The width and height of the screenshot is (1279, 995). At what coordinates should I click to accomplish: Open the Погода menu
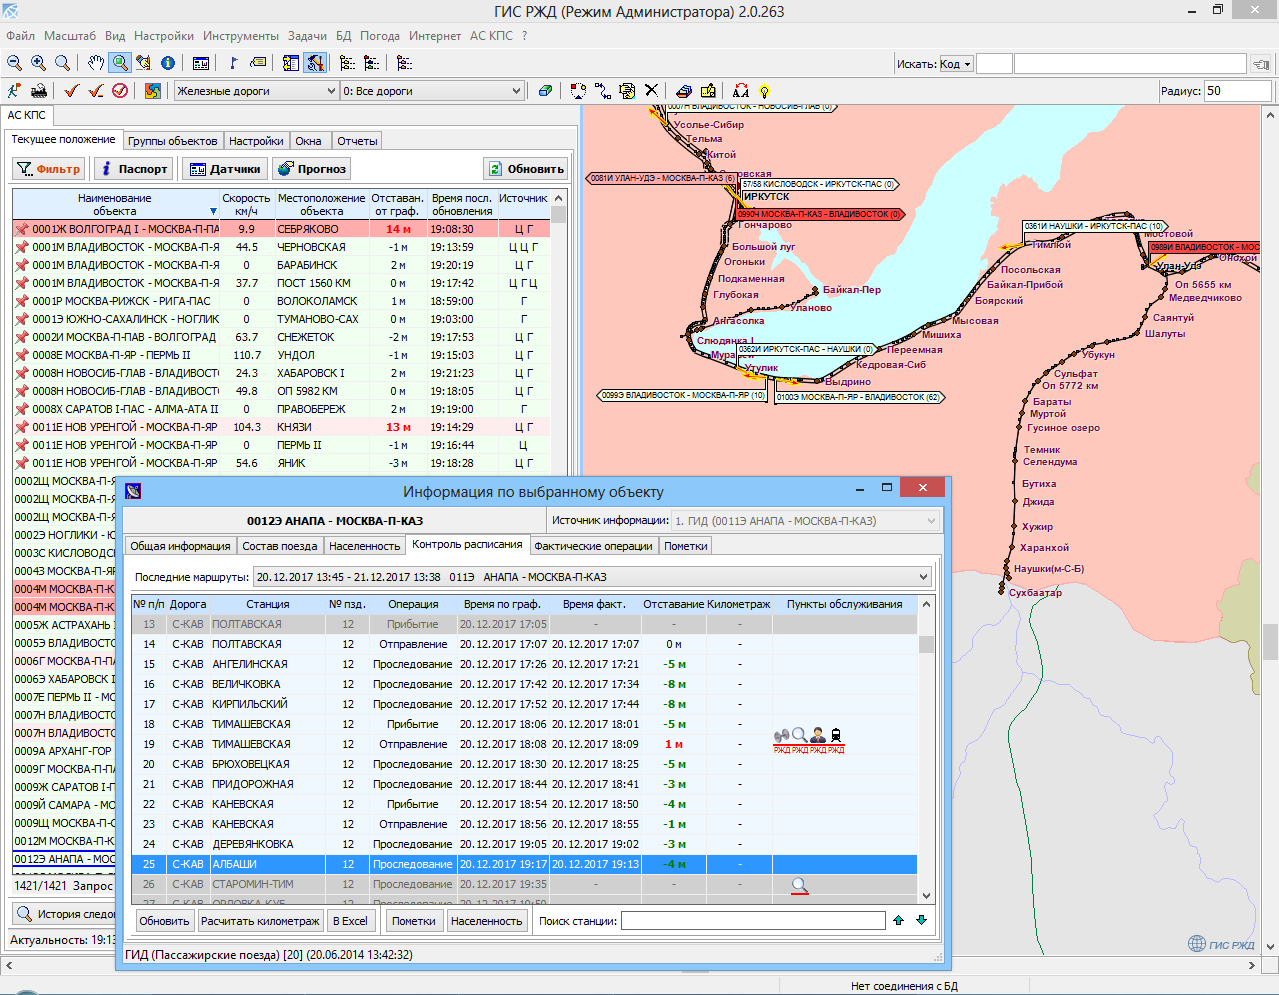[x=380, y=35]
